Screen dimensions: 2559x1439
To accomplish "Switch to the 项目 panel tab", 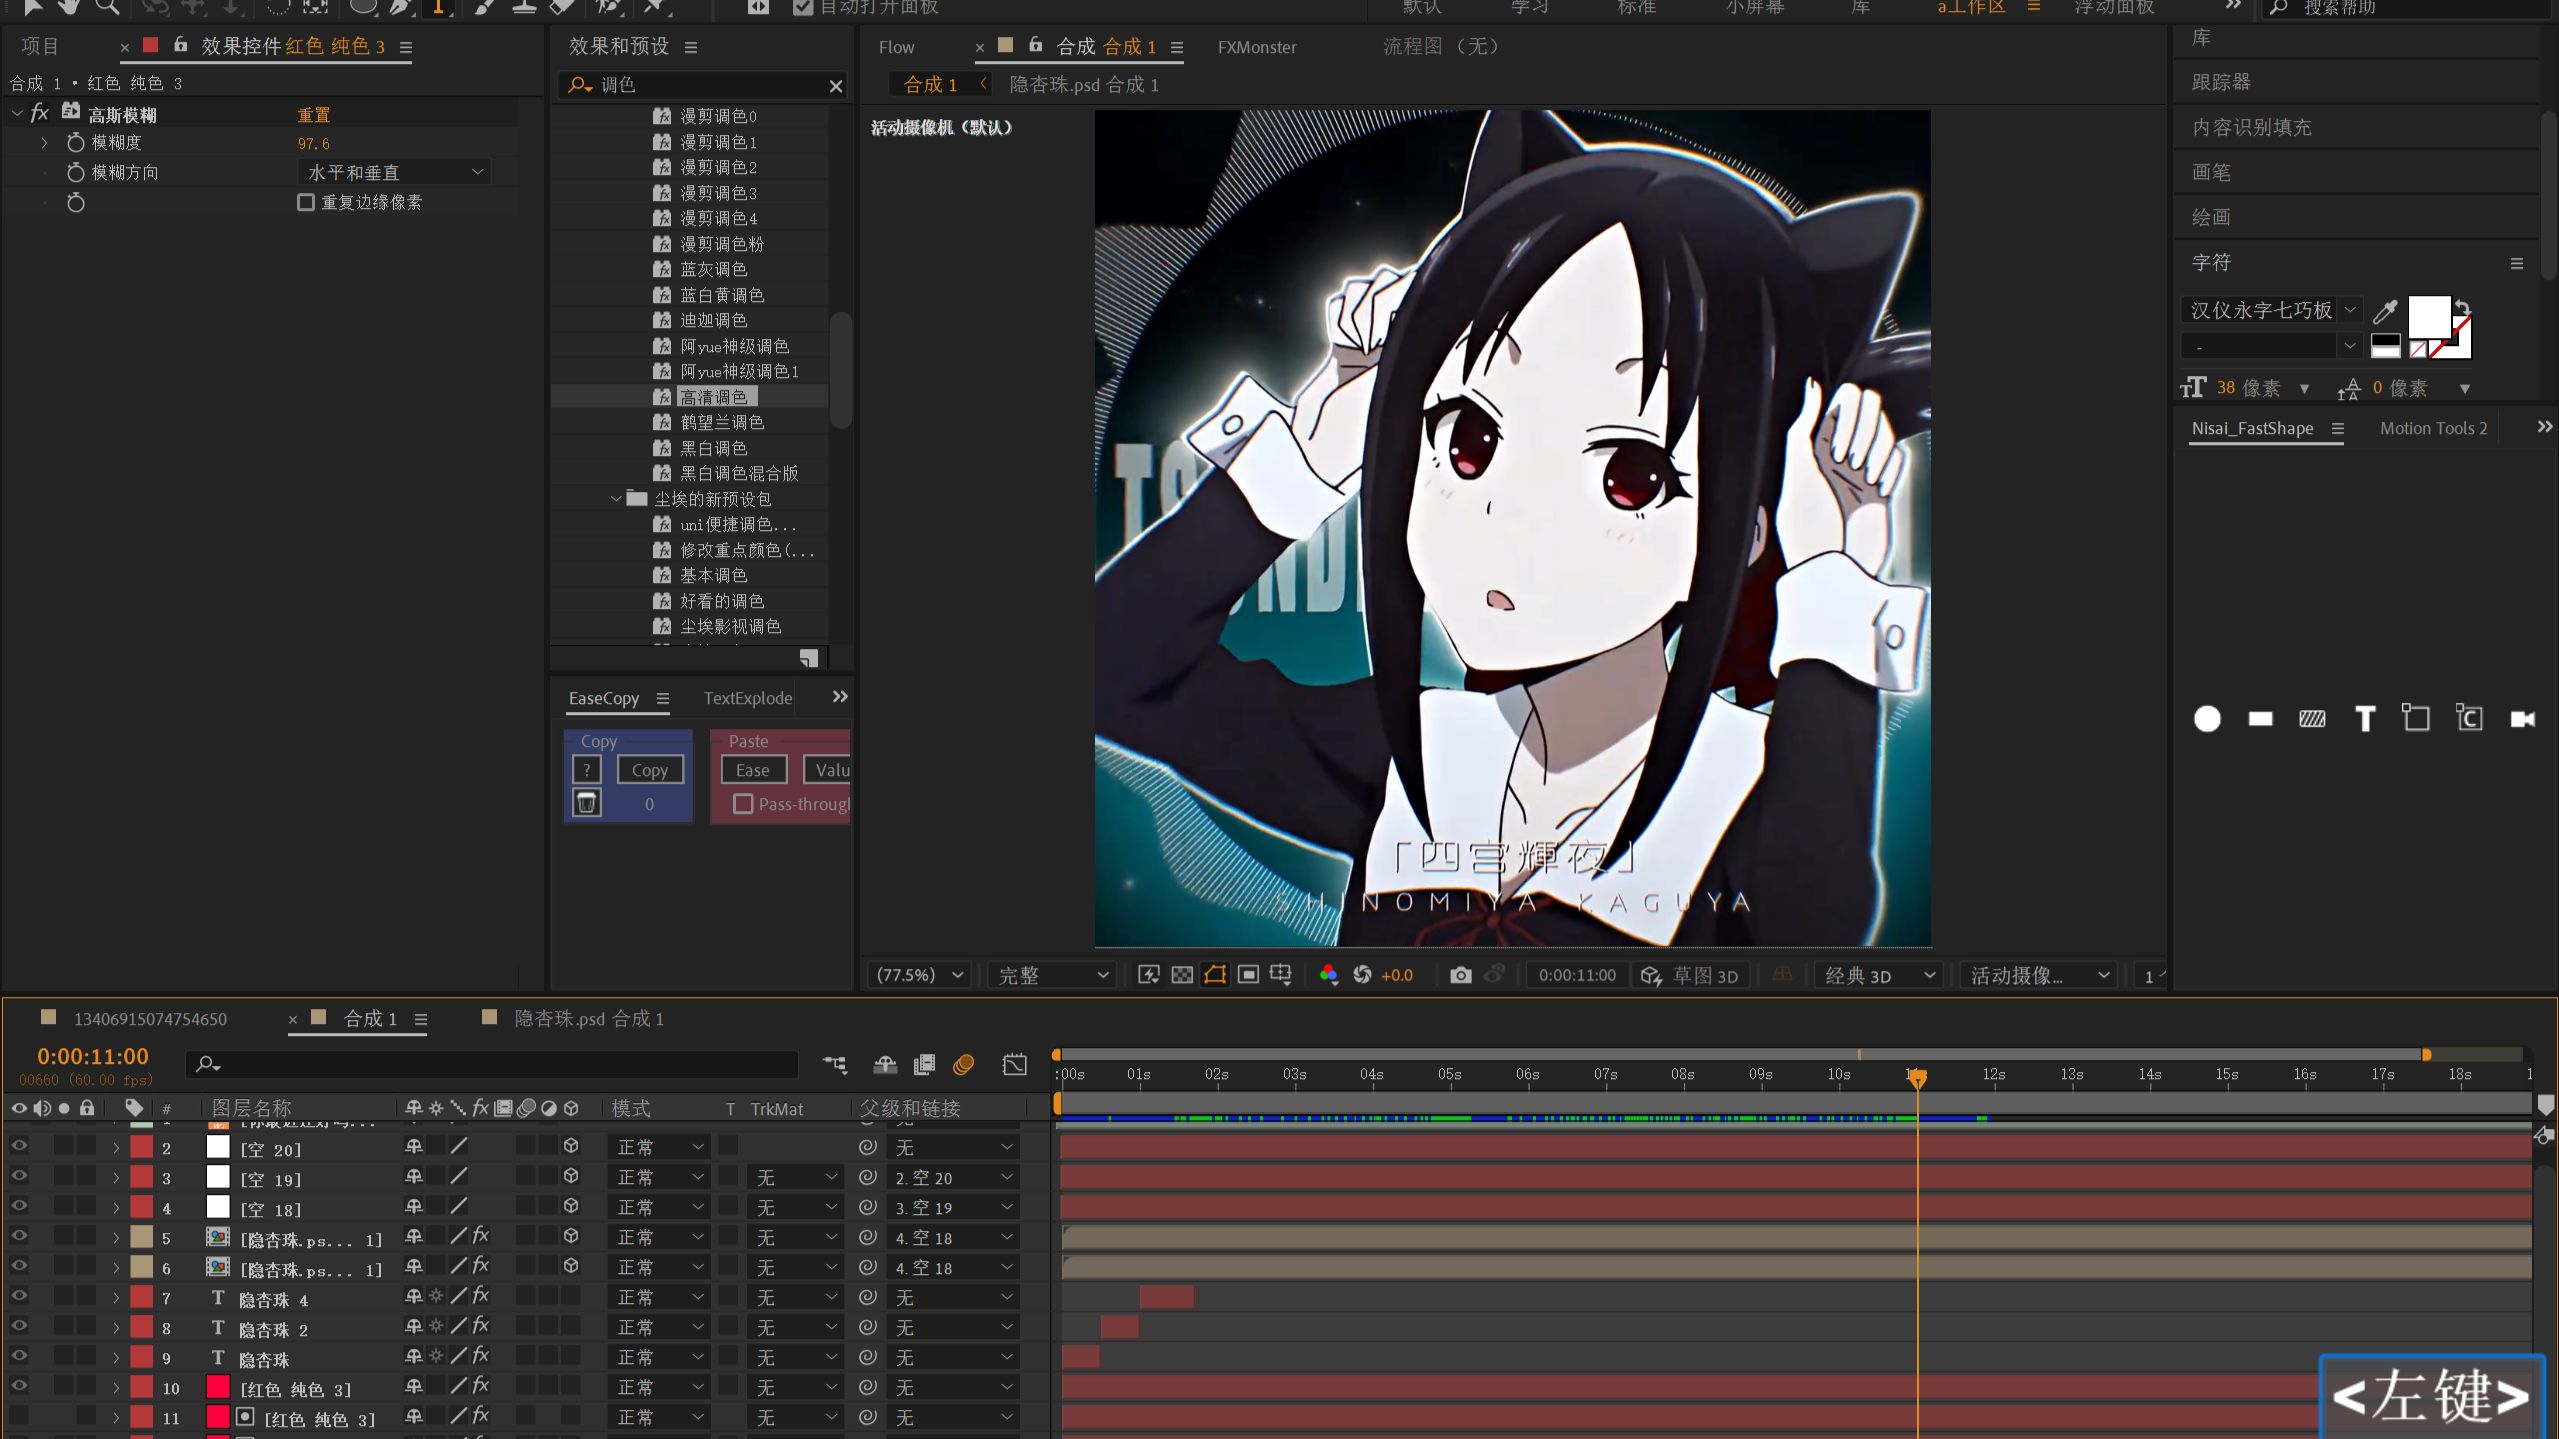I will click(x=40, y=46).
